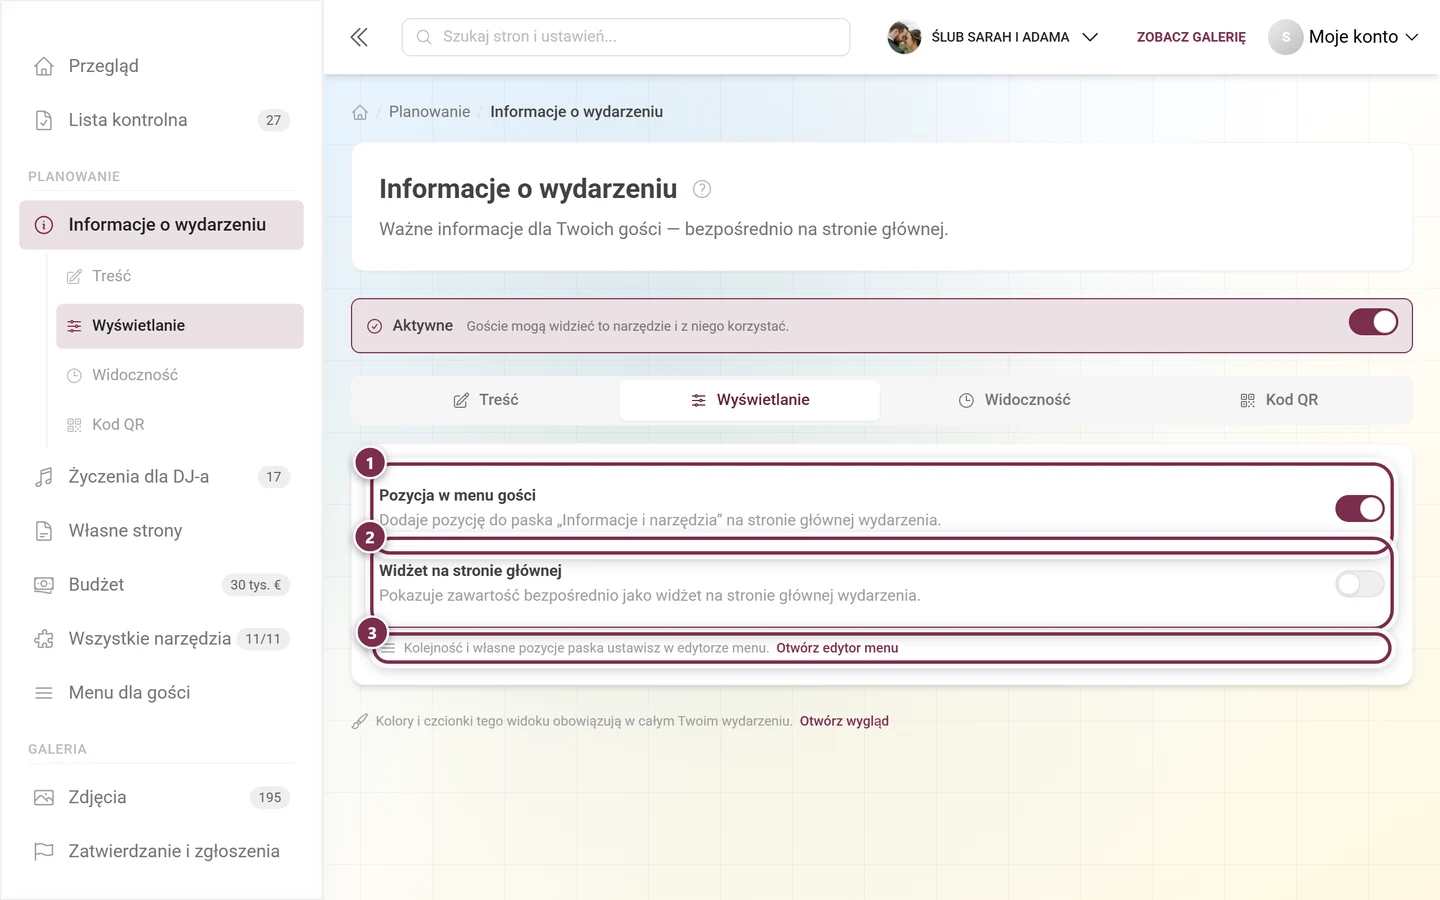The width and height of the screenshot is (1440, 900).
Task: Open Widoczność sub-item in sidebar
Action: tap(180, 376)
